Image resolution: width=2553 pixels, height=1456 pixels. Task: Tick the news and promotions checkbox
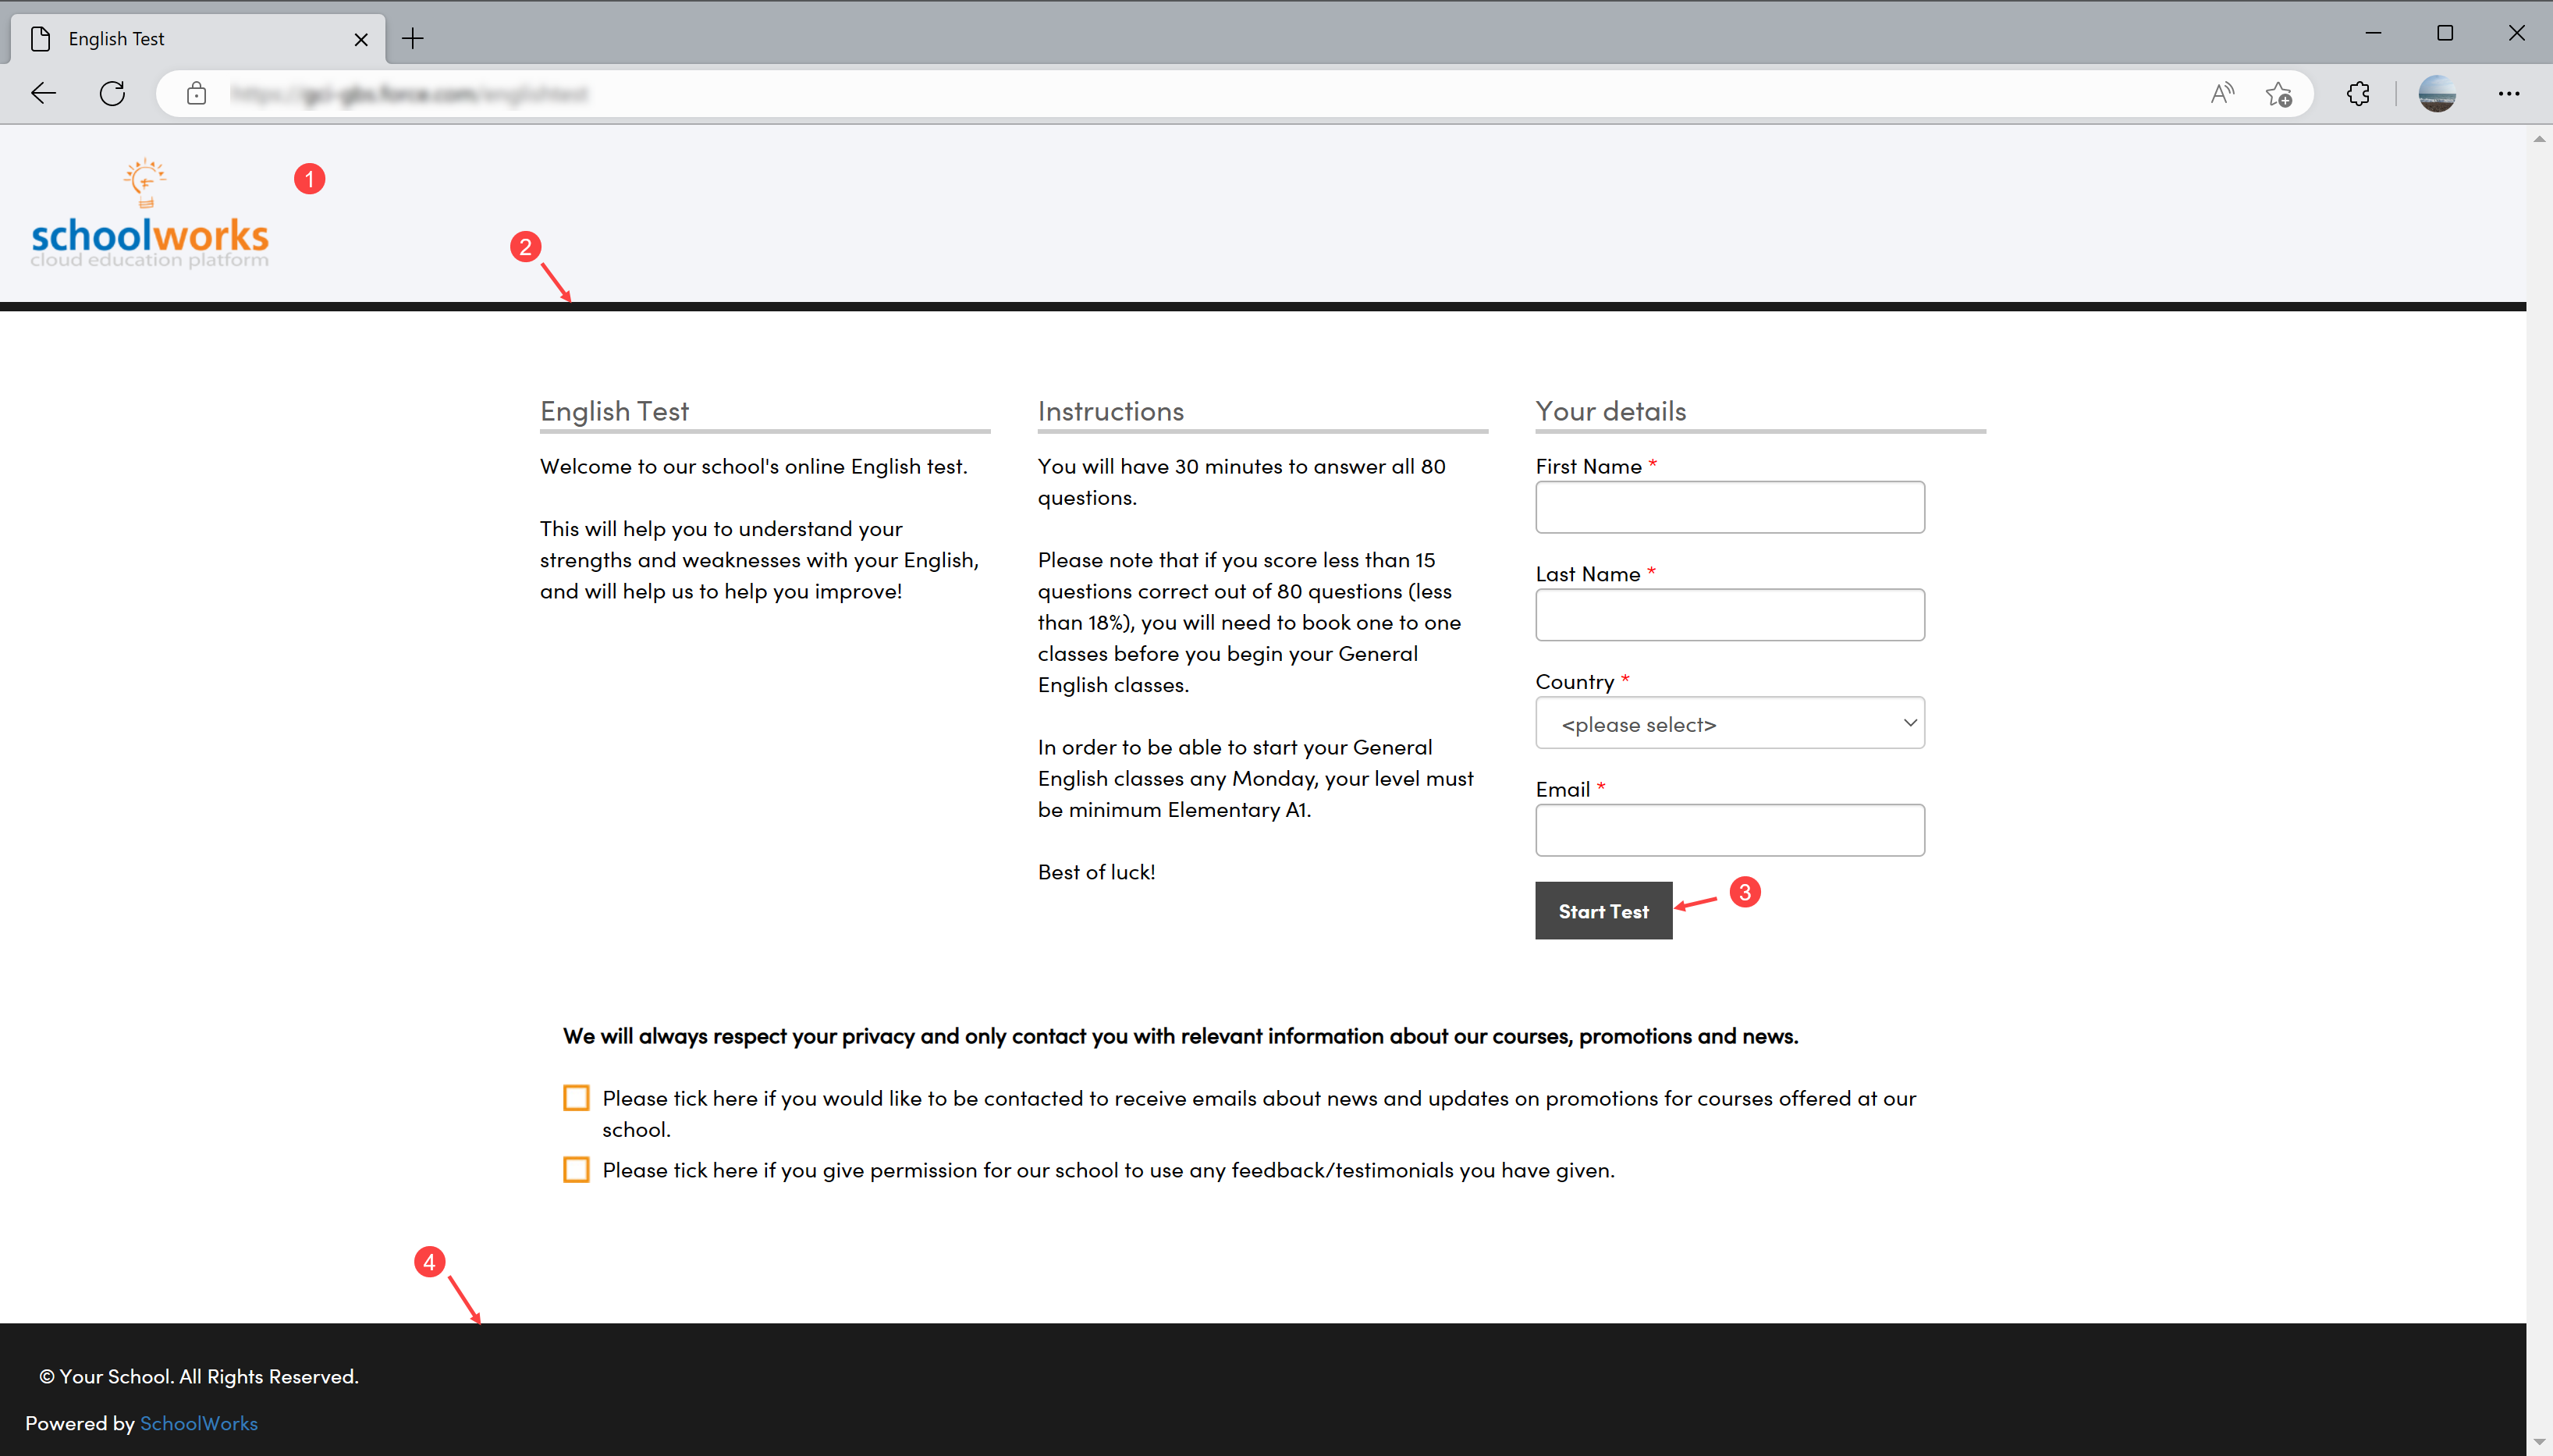click(x=576, y=1098)
